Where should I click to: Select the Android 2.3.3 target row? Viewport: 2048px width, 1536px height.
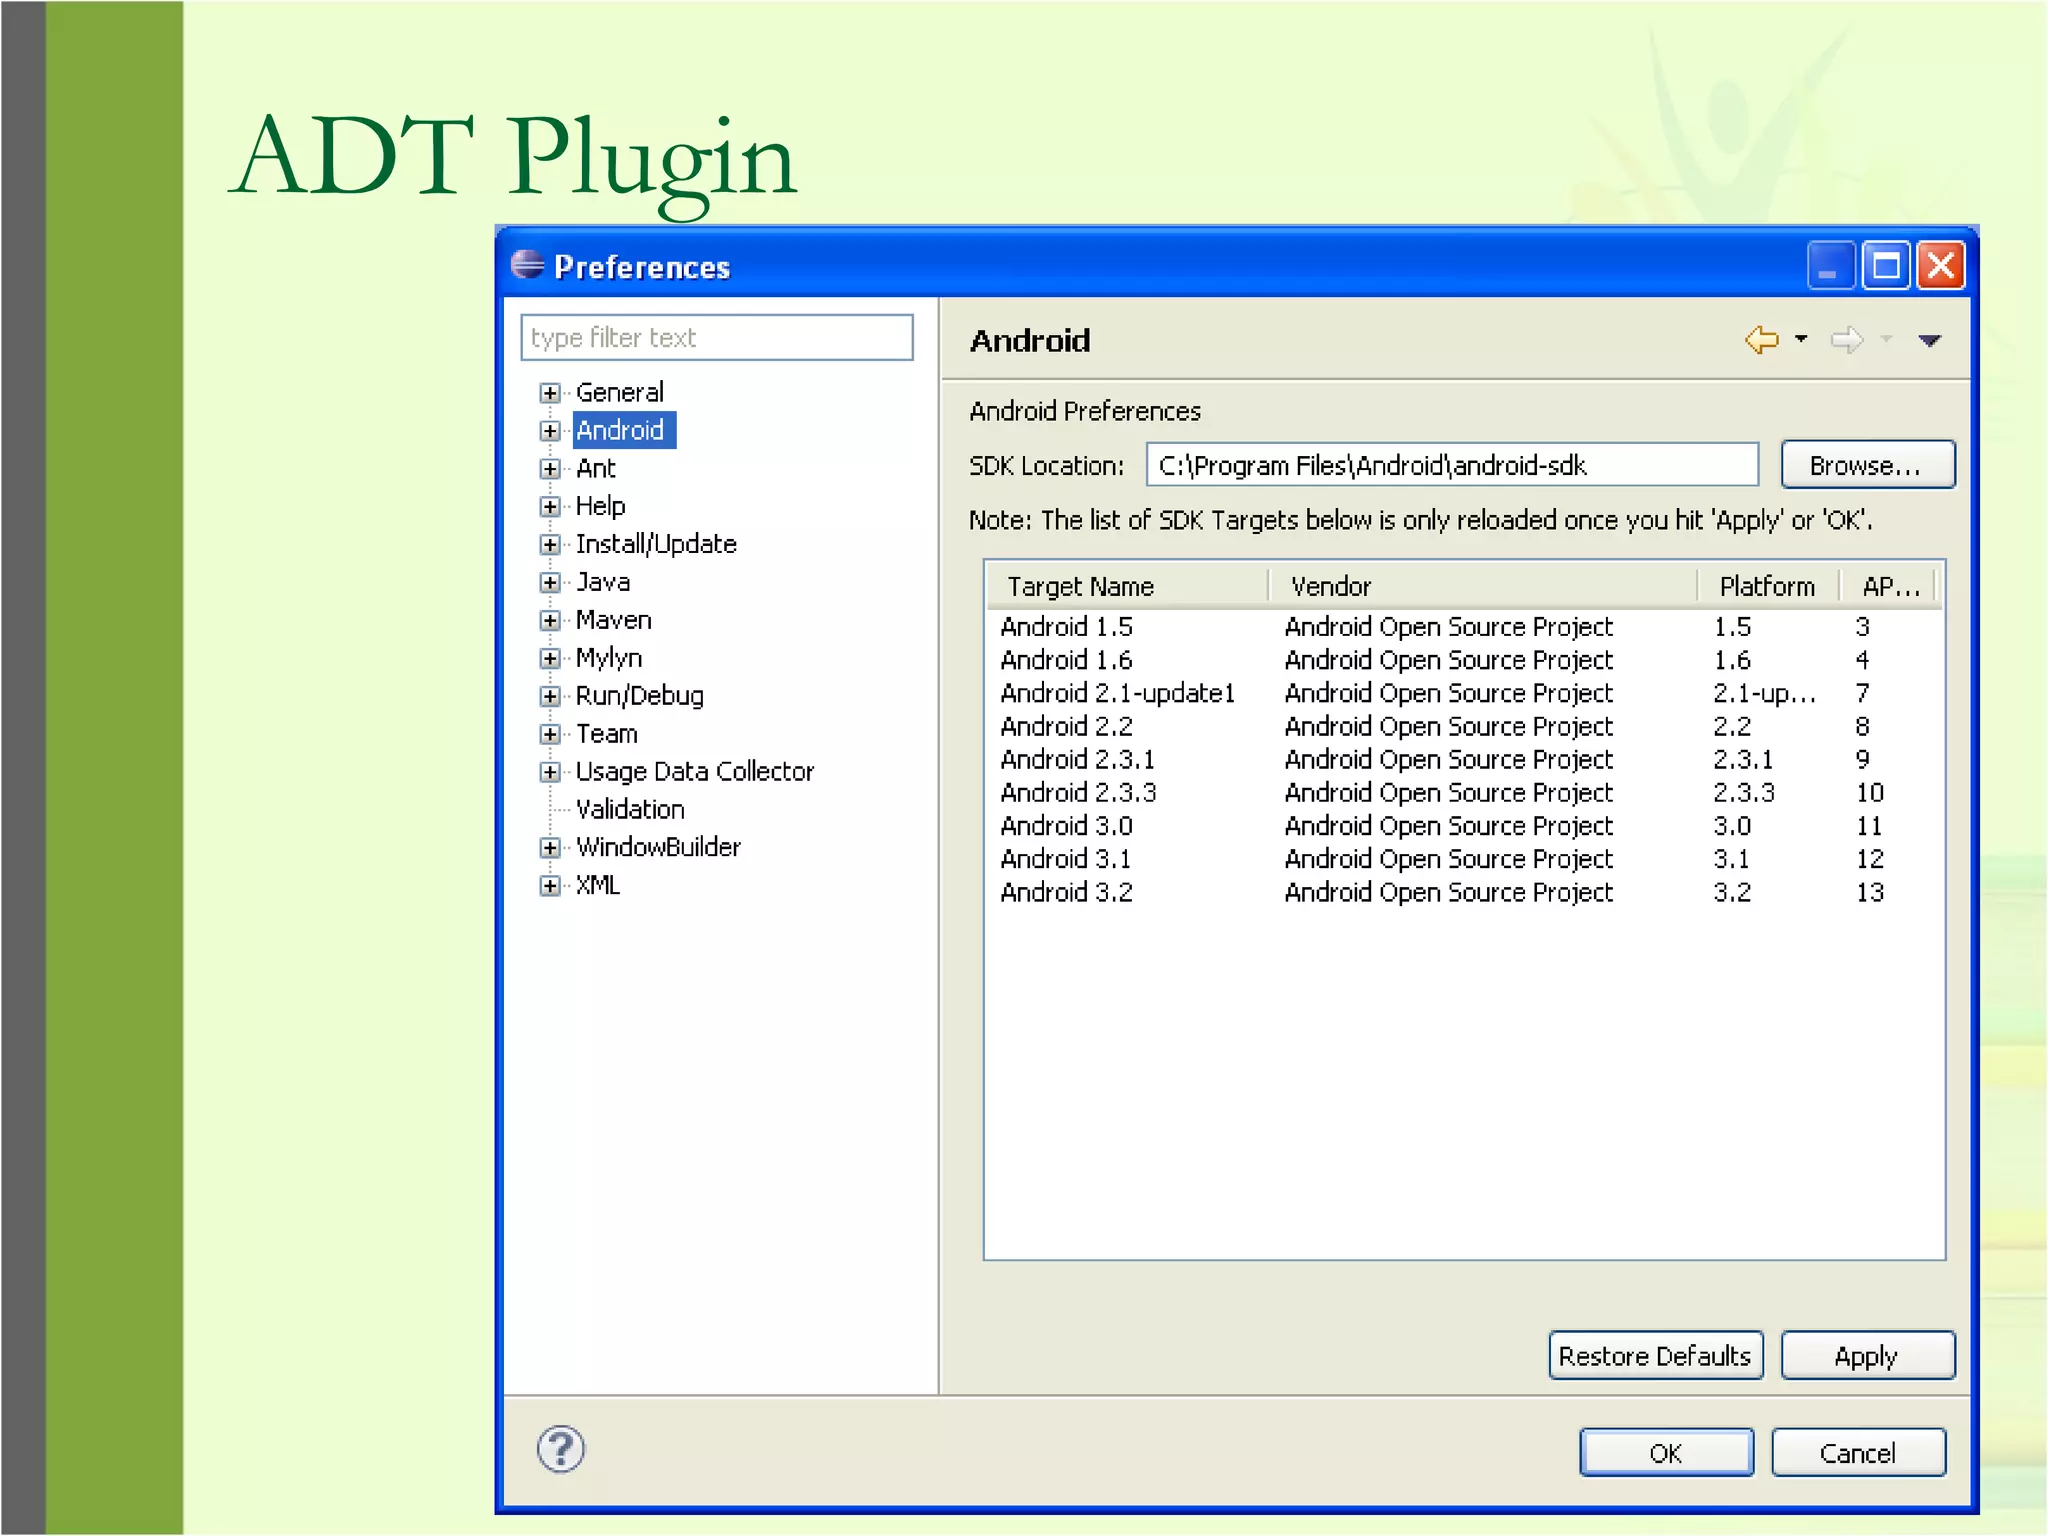tap(1464, 793)
